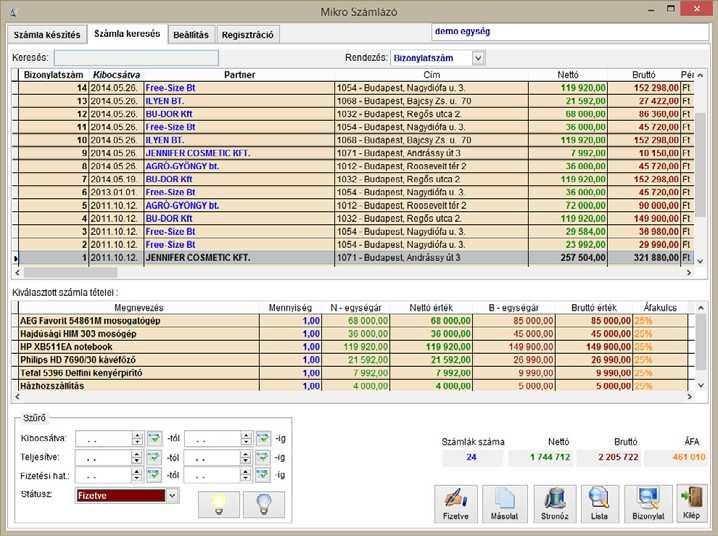Select the Philips HD 7690/30 kávéfőző item
Viewport: 718px width, 536px height.
354,360
